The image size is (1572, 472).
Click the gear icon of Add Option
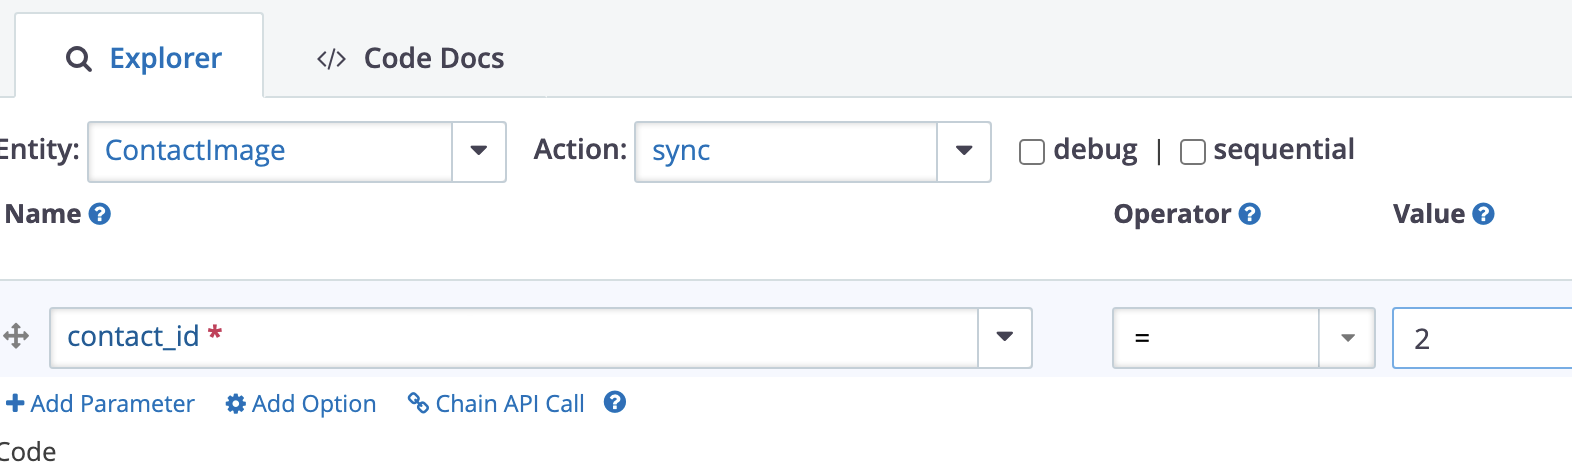point(236,403)
